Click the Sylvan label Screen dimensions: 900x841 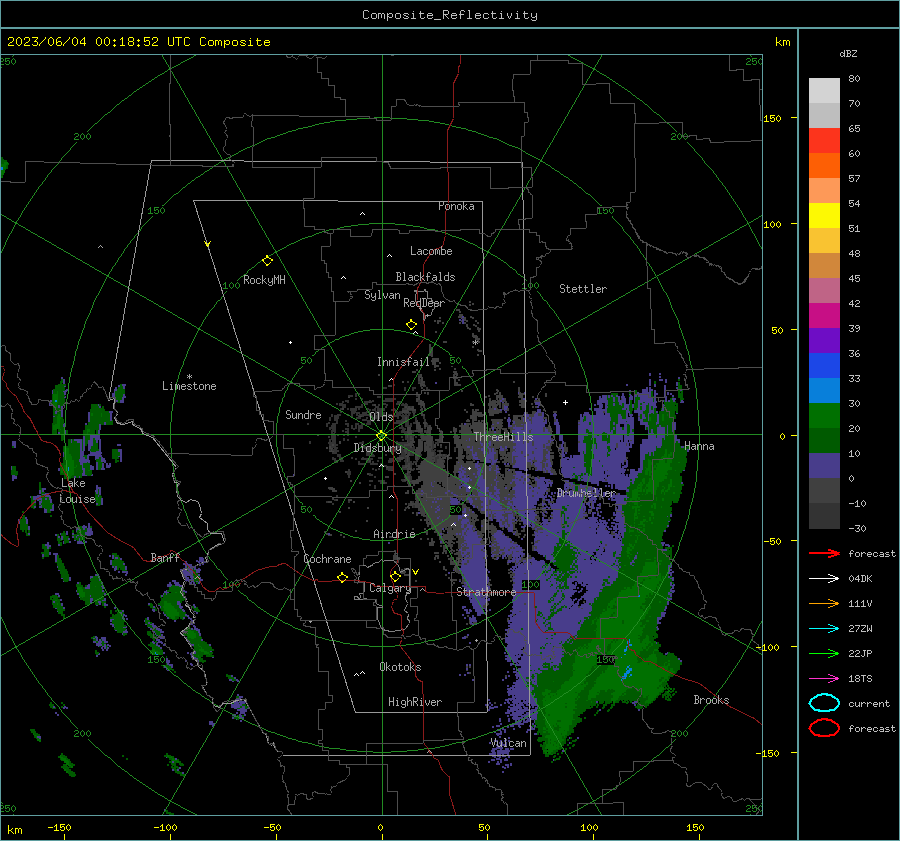pos(382,295)
